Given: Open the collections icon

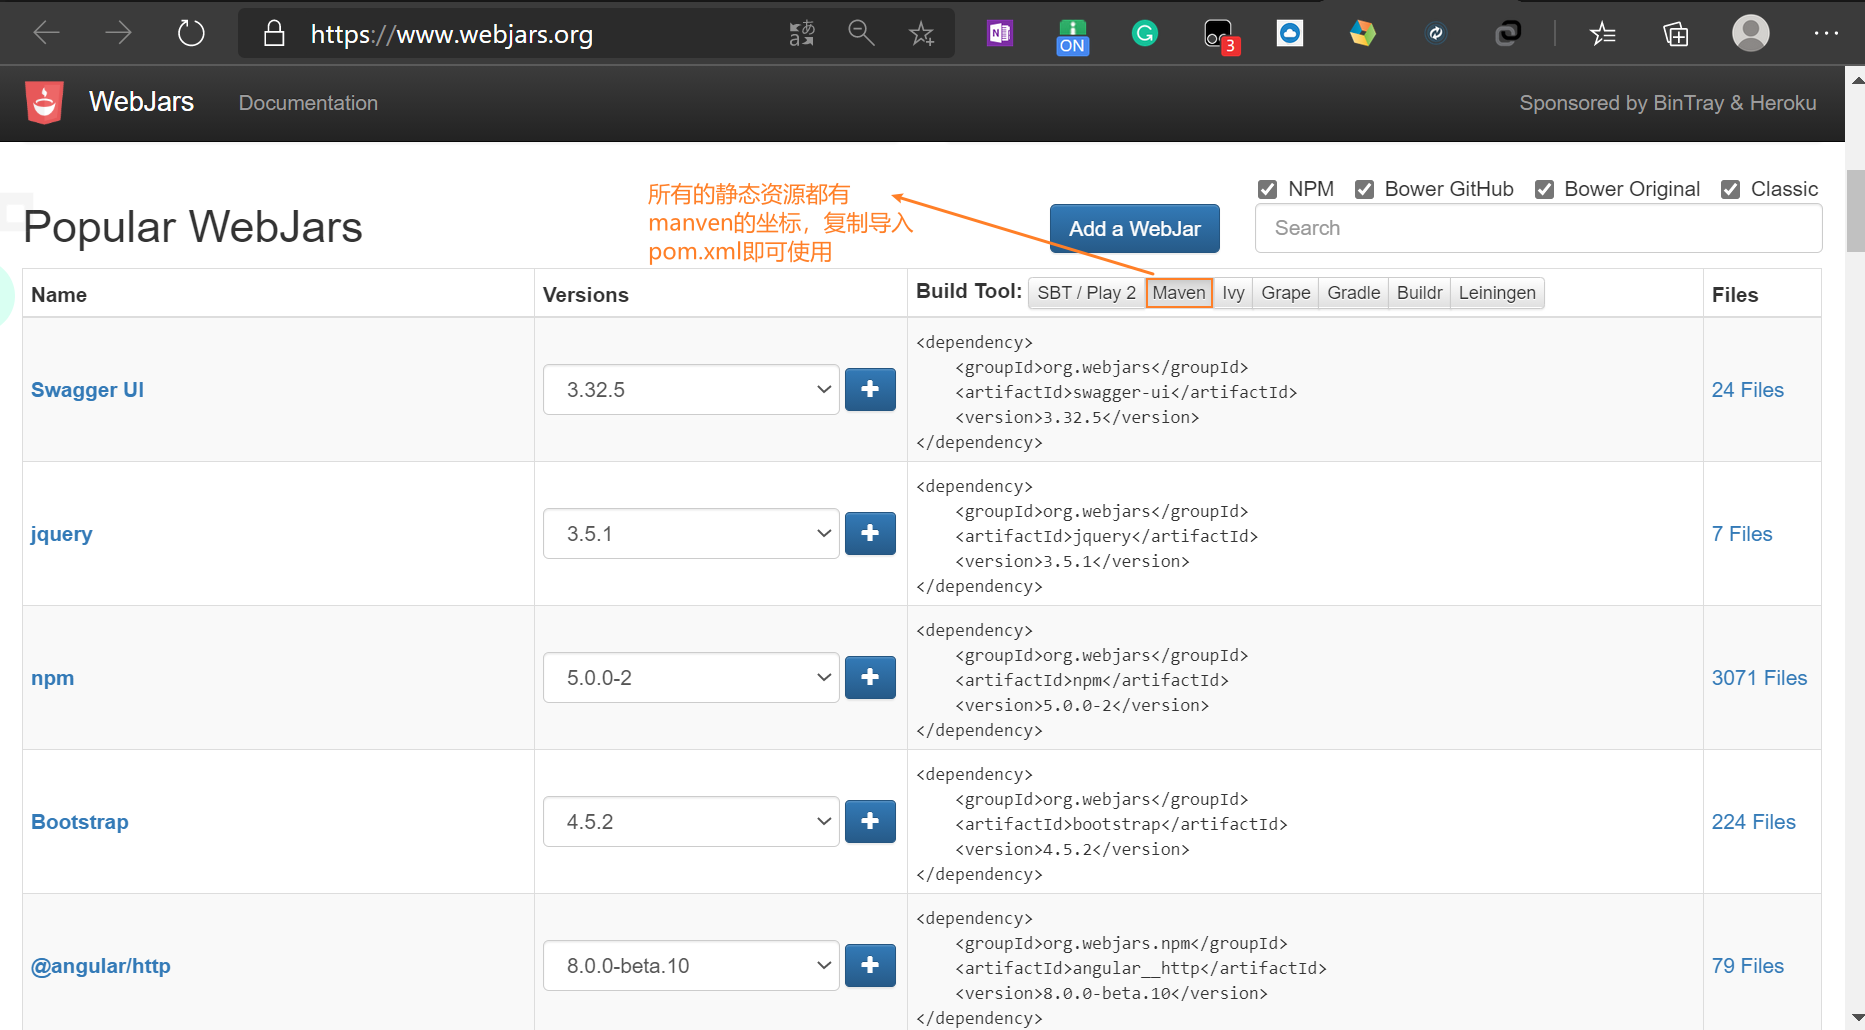Looking at the screenshot, I should [x=1676, y=34].
